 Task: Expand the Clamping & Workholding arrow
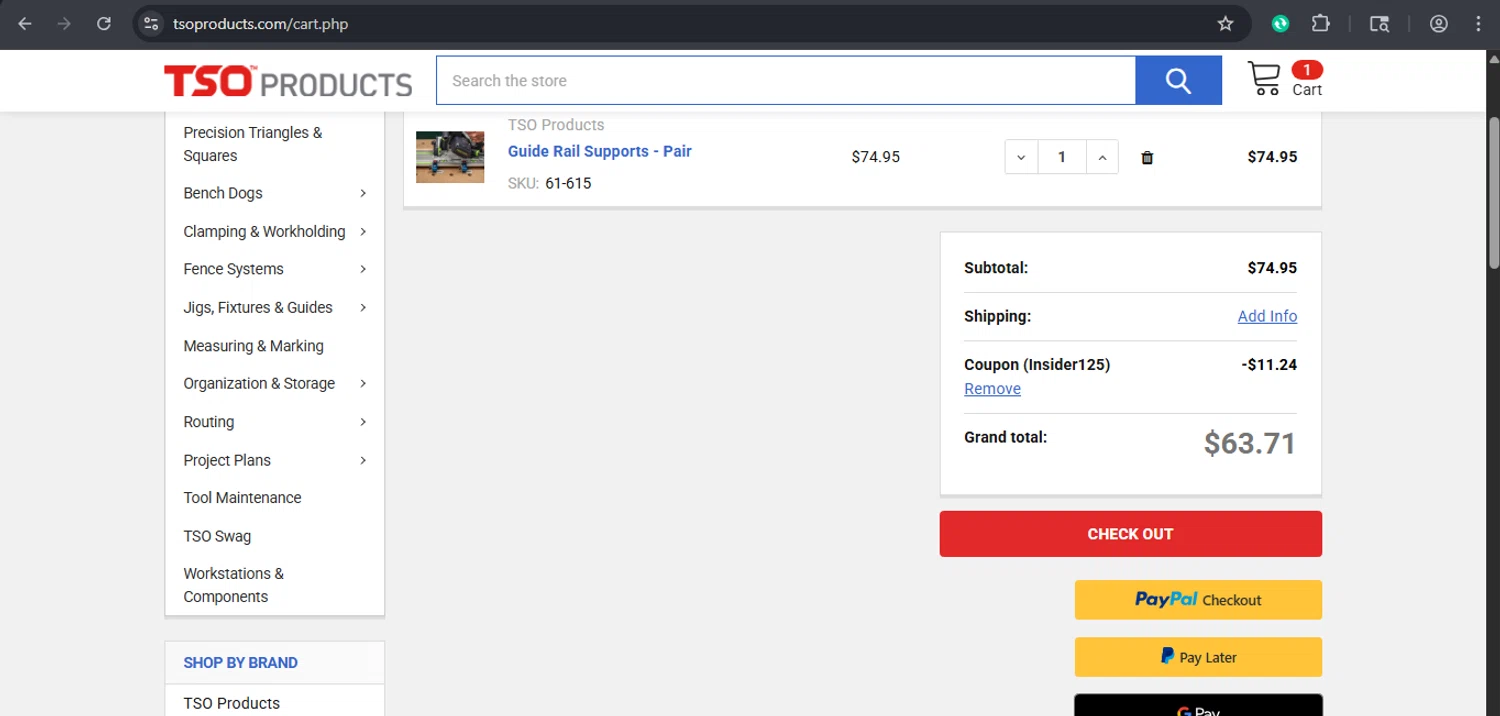[x=363, y=232]
